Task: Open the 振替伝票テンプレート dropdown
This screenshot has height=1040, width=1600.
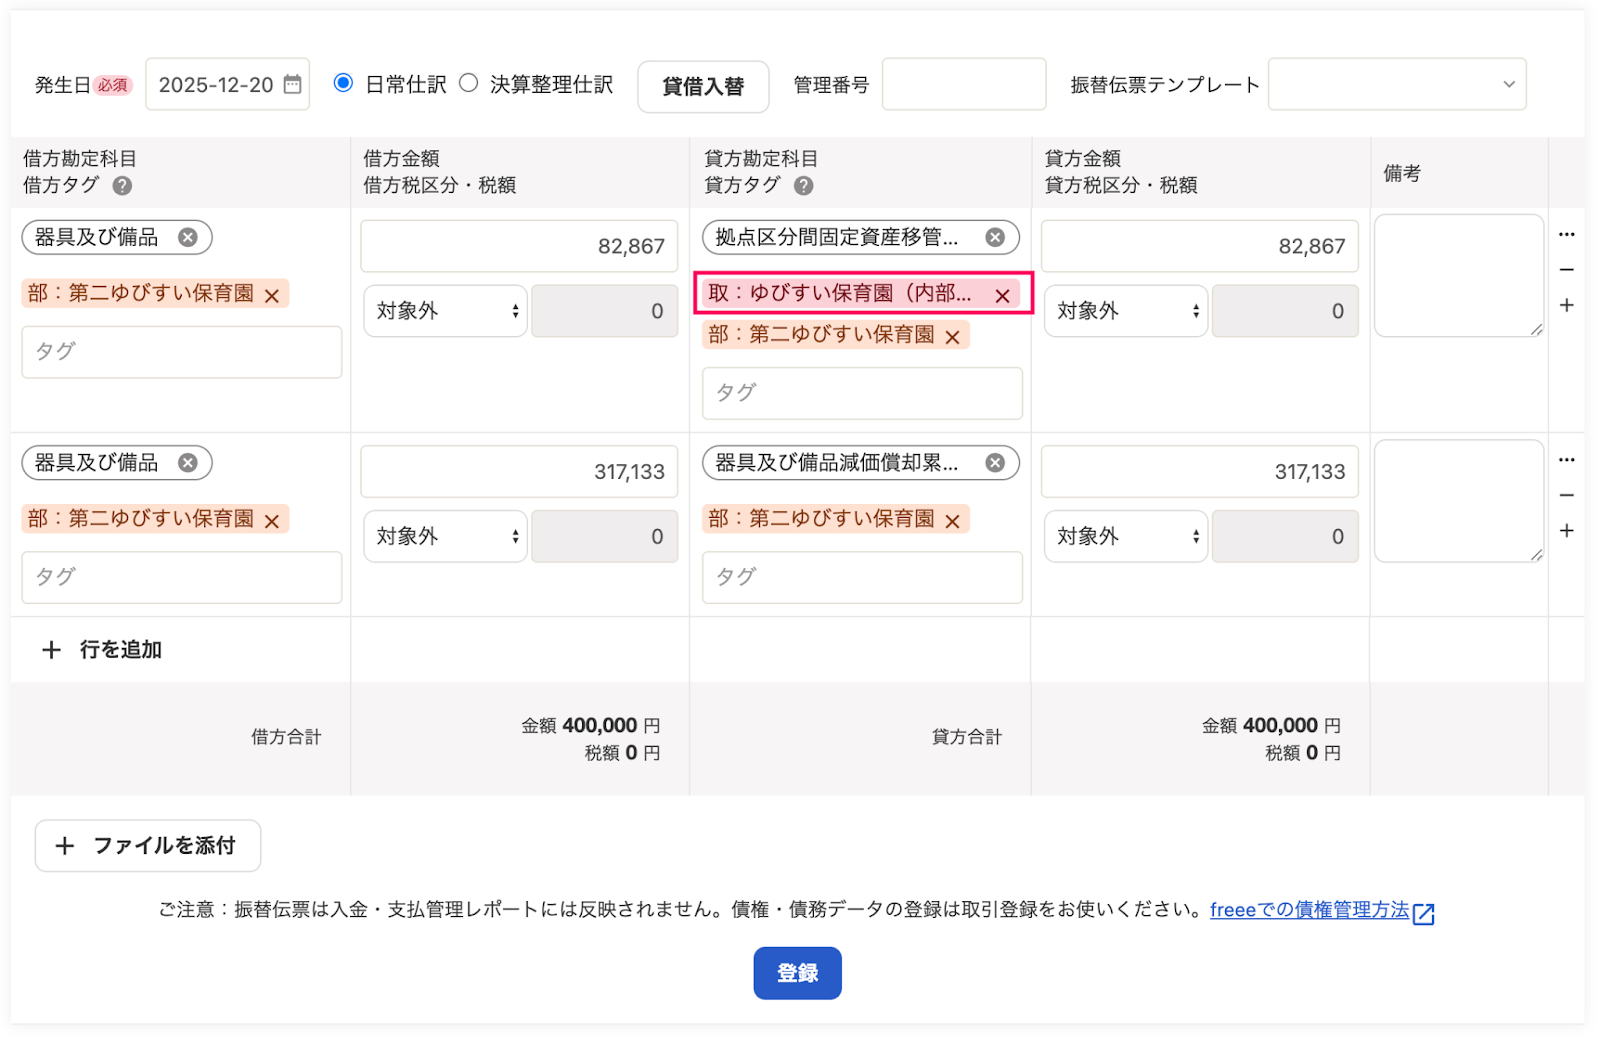Action: point(1397,84)
